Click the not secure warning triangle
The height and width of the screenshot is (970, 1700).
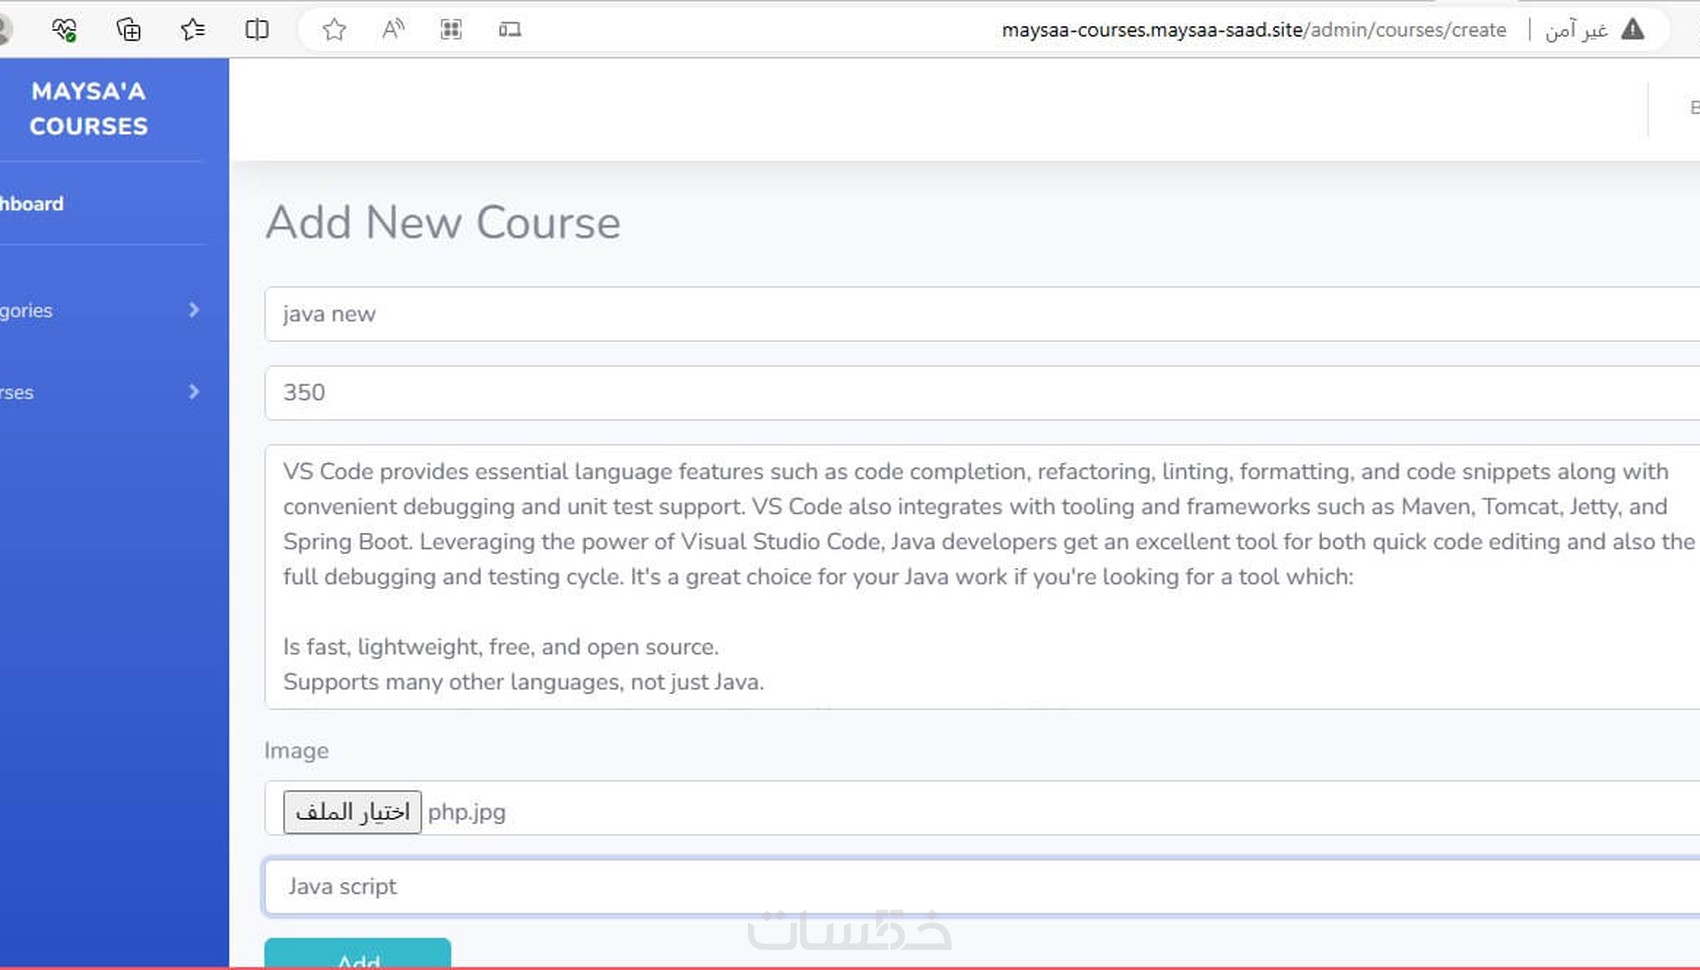point(1632,29)
